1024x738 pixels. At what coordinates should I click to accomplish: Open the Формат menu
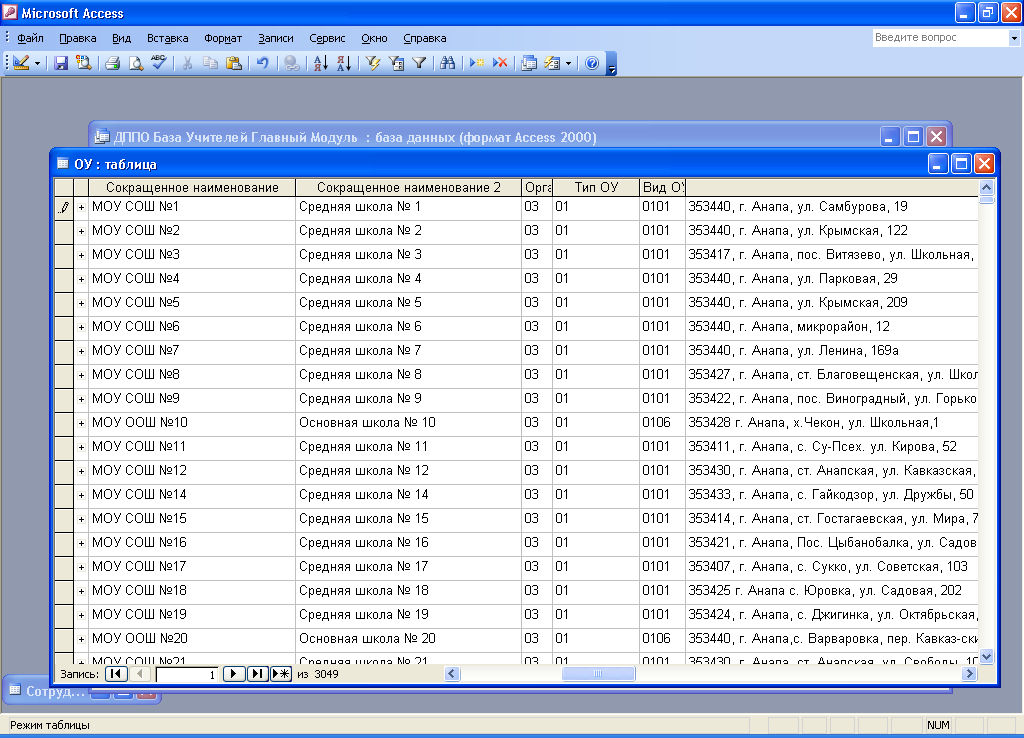[x=223, y=38]
